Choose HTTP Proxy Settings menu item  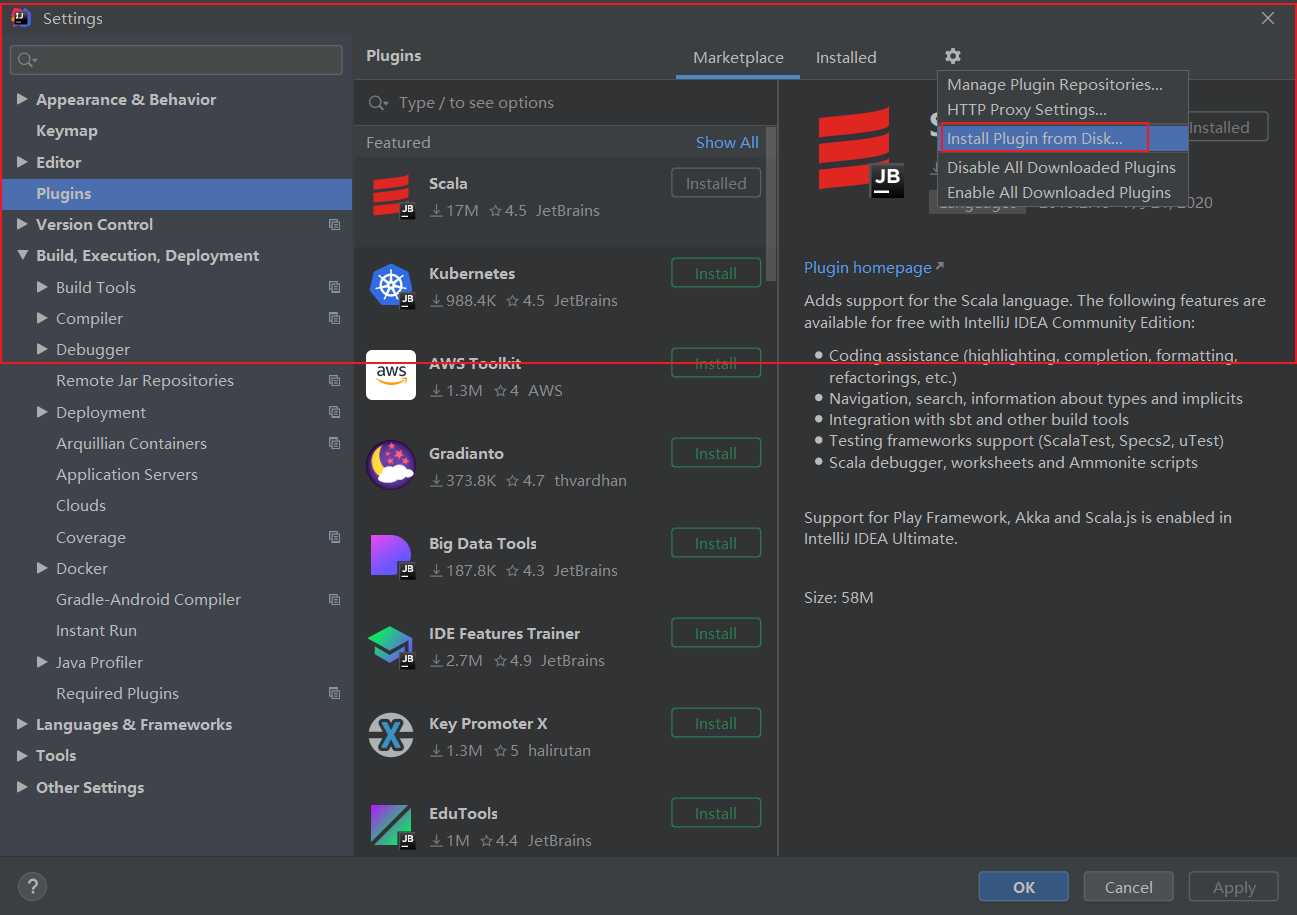[1062, 110]
